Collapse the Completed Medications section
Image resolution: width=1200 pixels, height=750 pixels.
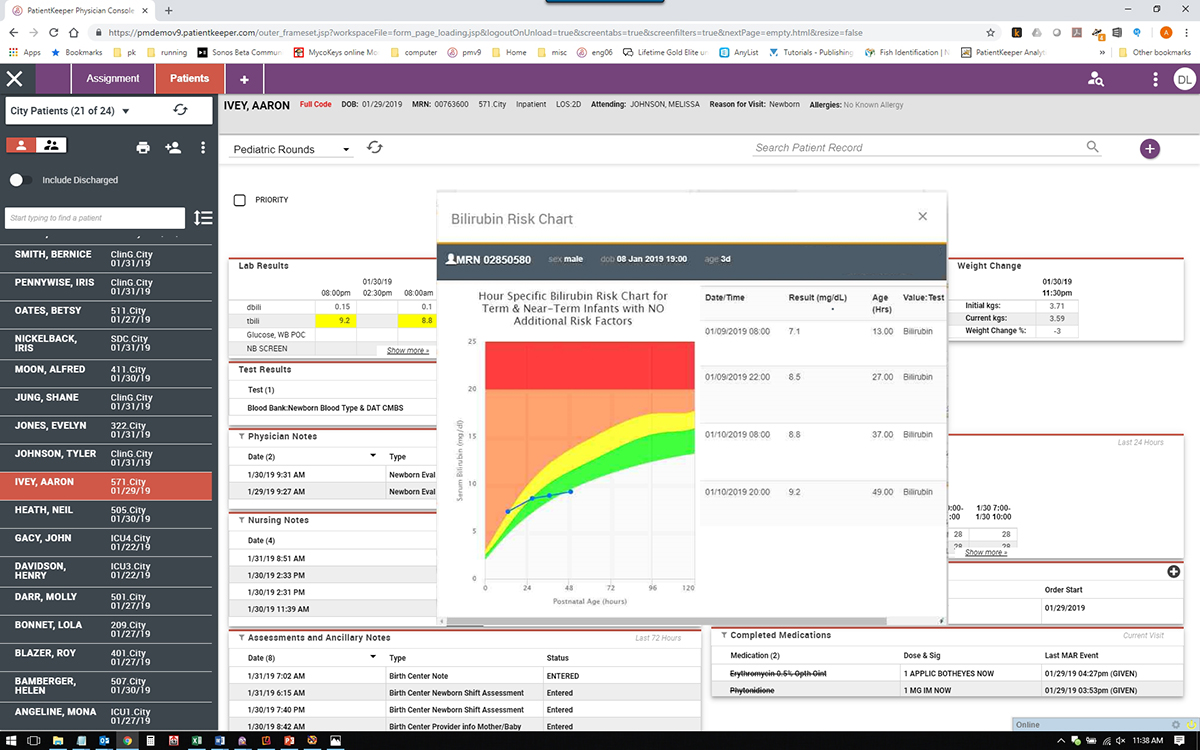(723, 635)
